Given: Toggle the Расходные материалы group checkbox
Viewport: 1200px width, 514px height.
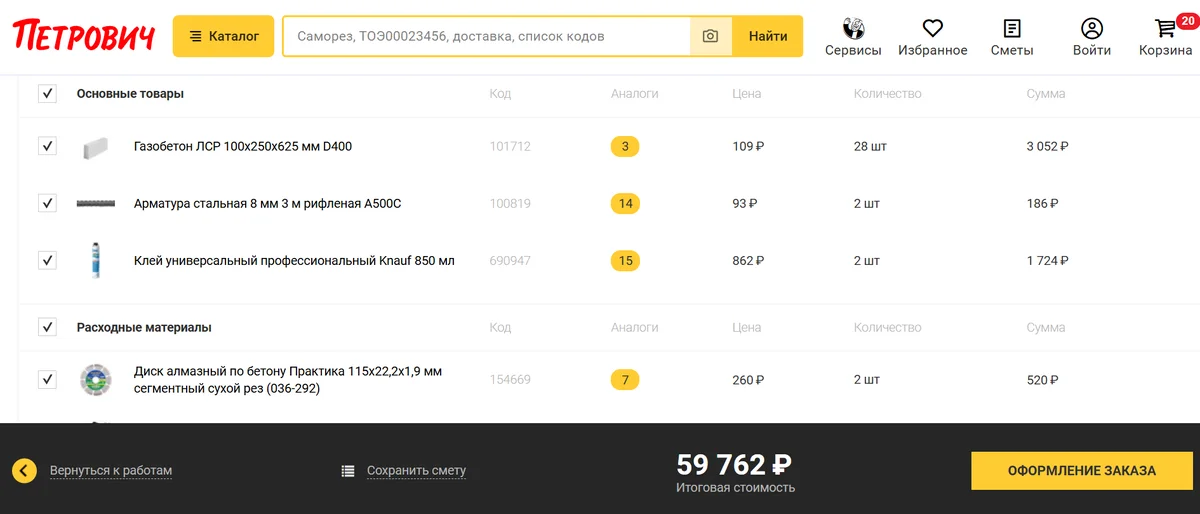Looking at the screenshot, I should point(47,327).
